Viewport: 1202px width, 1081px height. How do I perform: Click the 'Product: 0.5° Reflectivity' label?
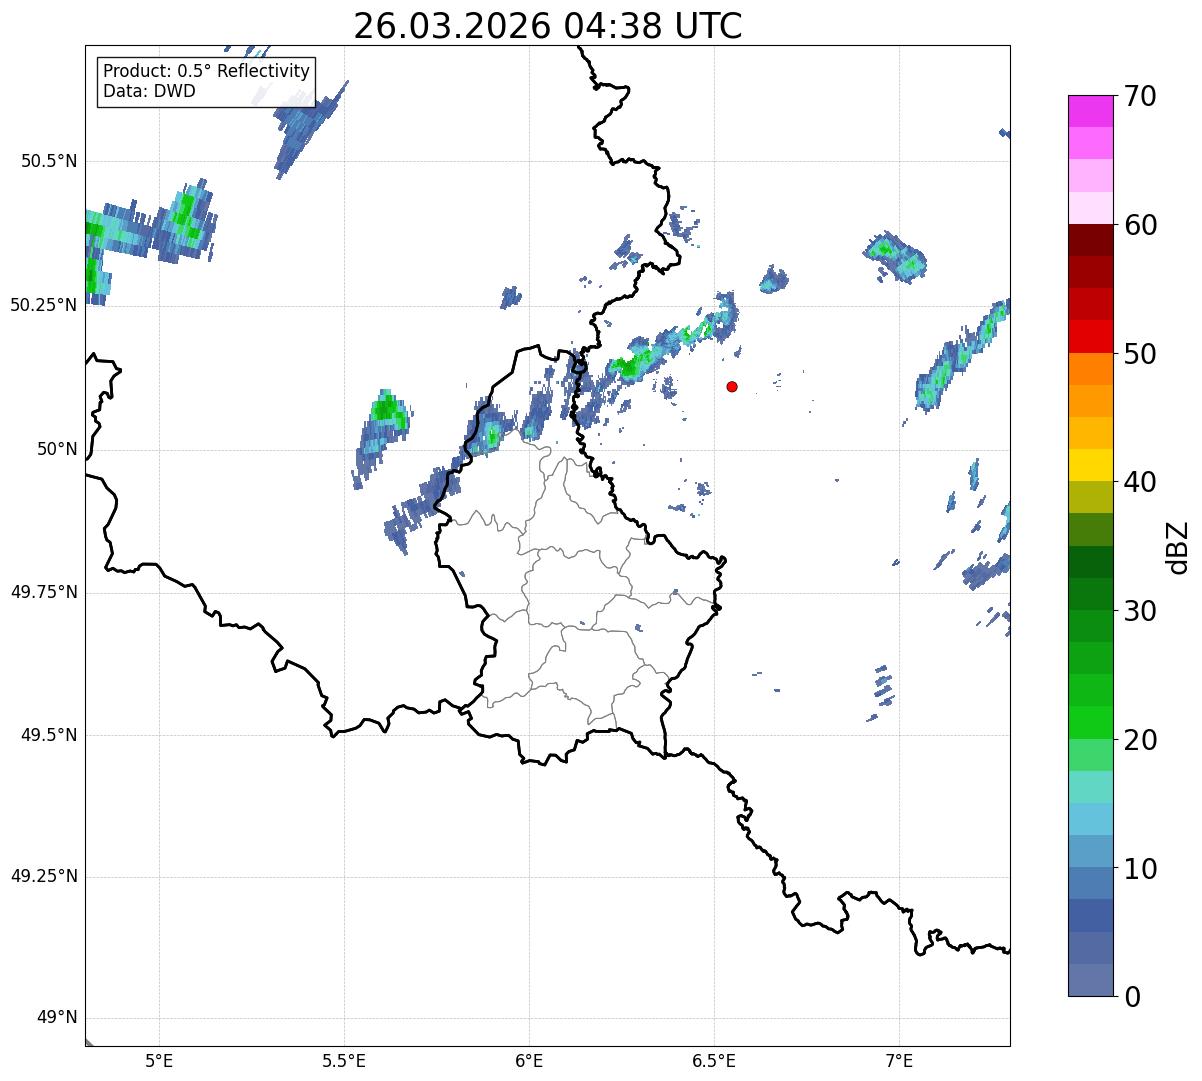(206, 72)
